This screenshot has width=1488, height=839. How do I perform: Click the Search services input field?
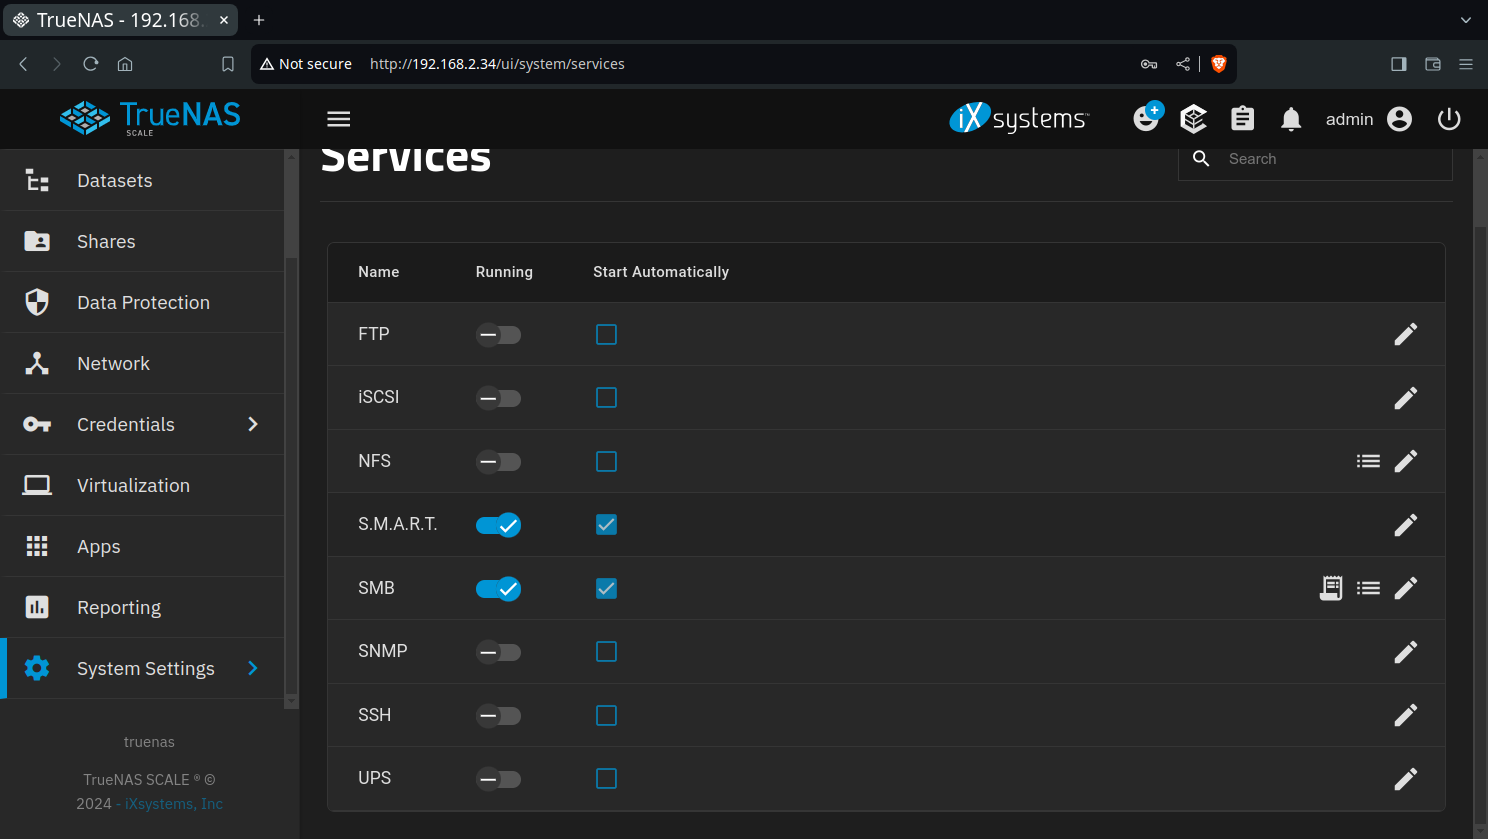click(x=1315, y=160)
